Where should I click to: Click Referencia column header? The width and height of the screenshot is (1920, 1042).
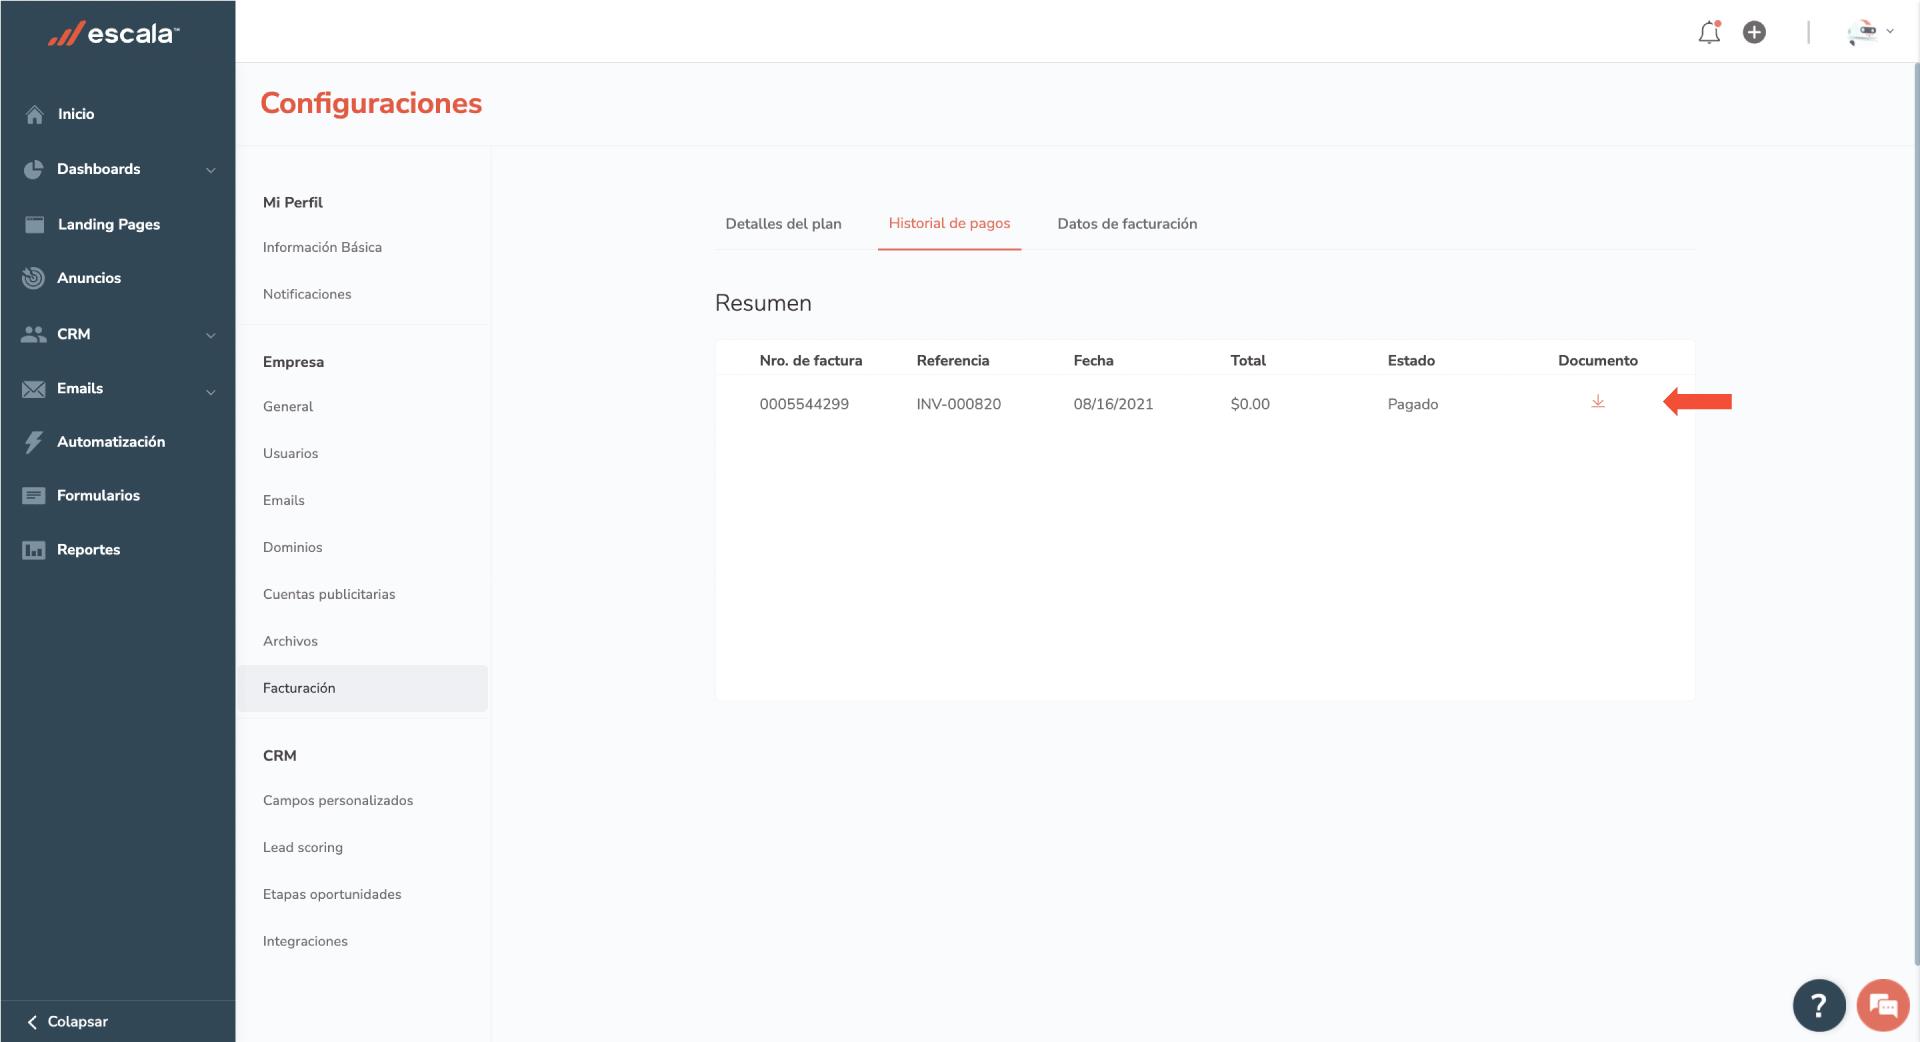coord(953,360)
